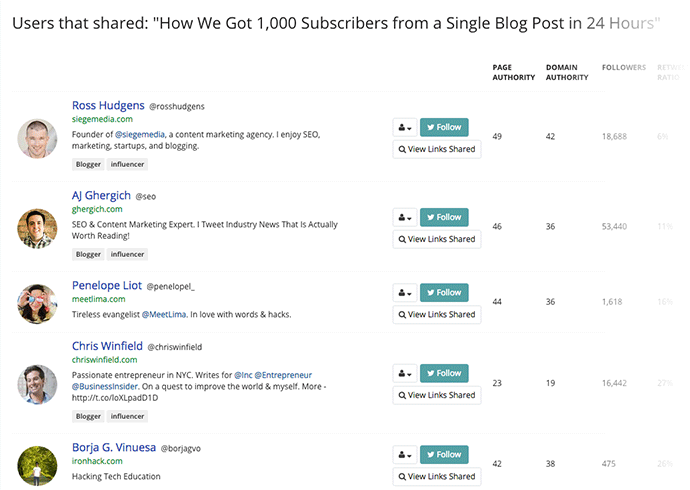690x490 pixels.
Task: Open the siegemedia.com website link
Action: pos(102,119)
